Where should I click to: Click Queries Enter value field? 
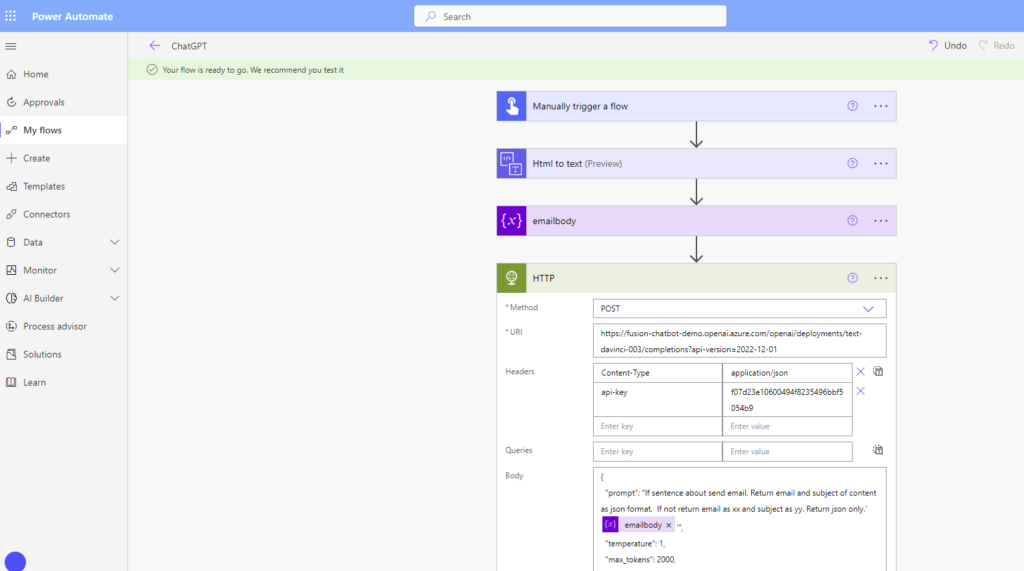point(787,451)
